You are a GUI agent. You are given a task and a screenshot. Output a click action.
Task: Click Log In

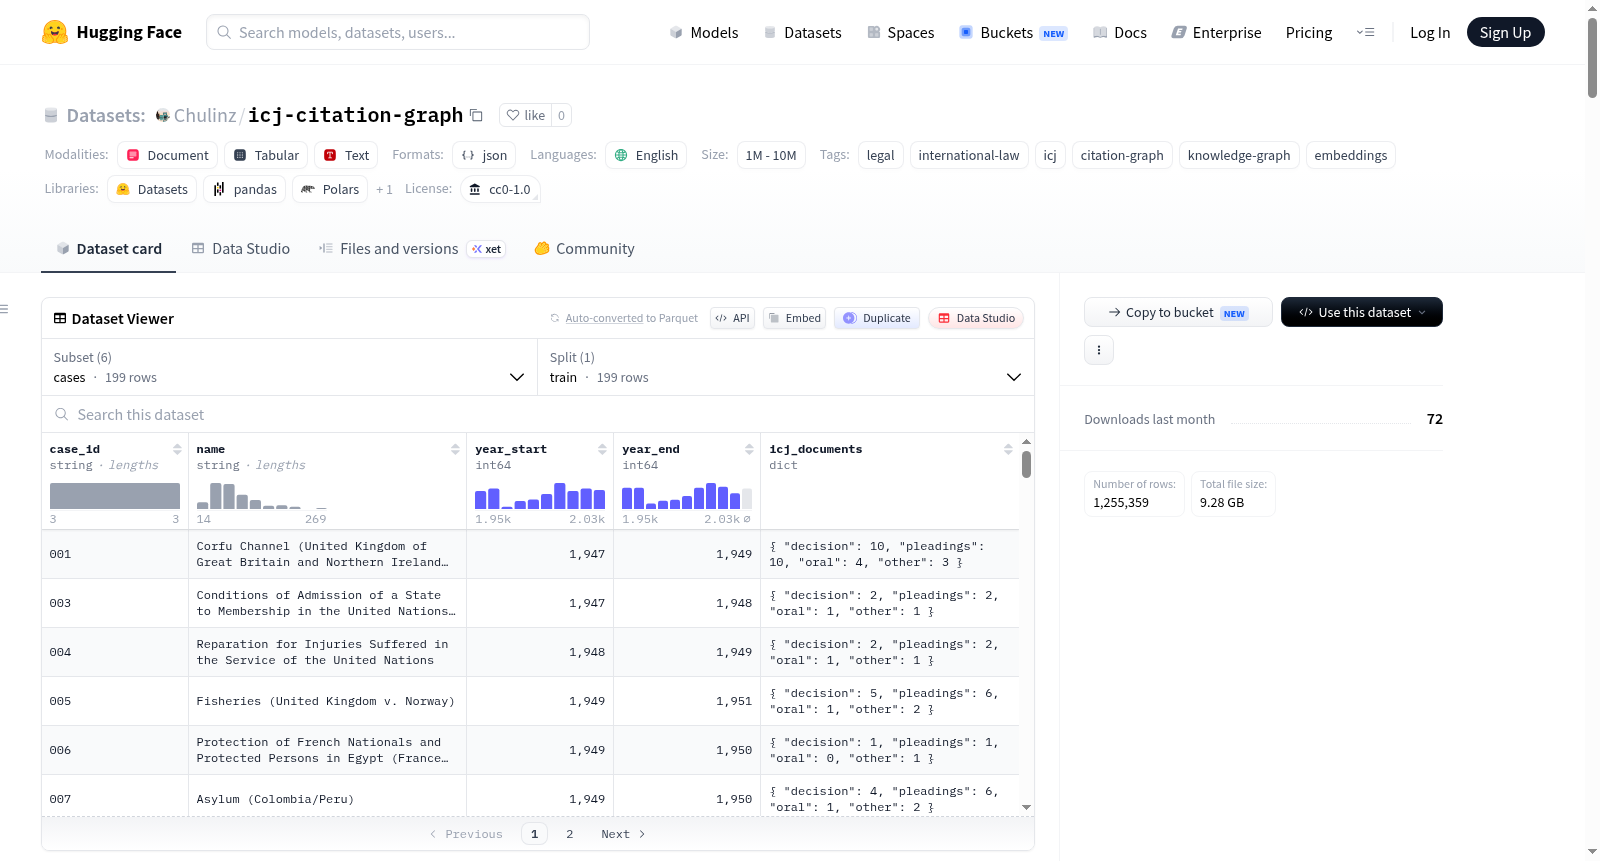click(x=1430, y=32)
